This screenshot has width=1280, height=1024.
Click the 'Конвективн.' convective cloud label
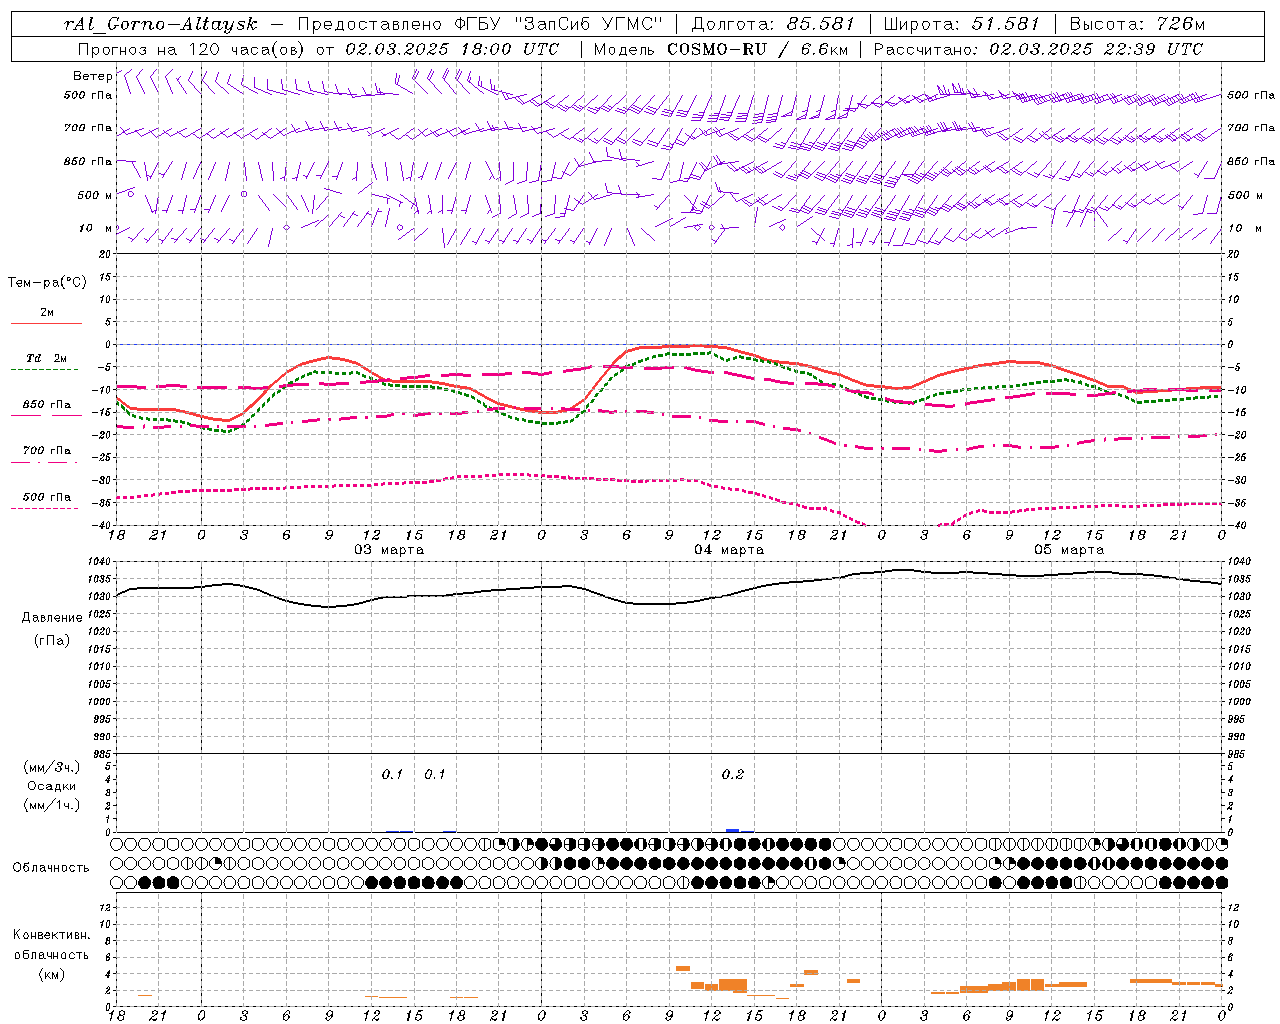click(x=51, y=935)
